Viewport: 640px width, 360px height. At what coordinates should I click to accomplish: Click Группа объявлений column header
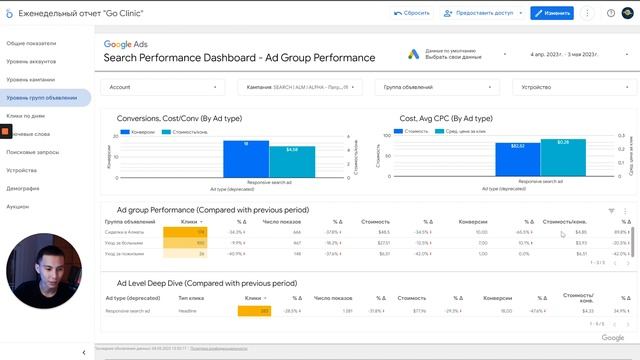(x=130, y=222)
